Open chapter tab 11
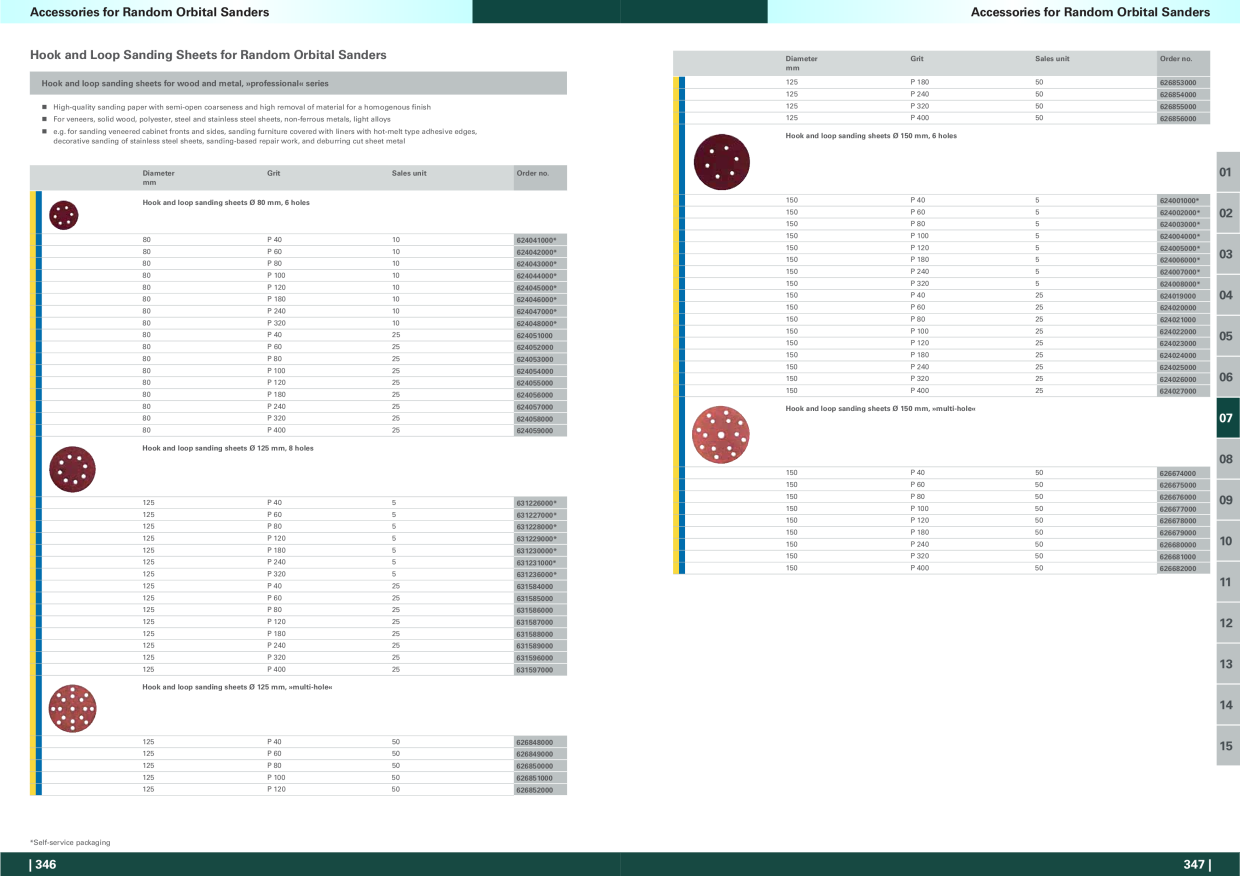 pyautogui.click(x=1228, y=582)
